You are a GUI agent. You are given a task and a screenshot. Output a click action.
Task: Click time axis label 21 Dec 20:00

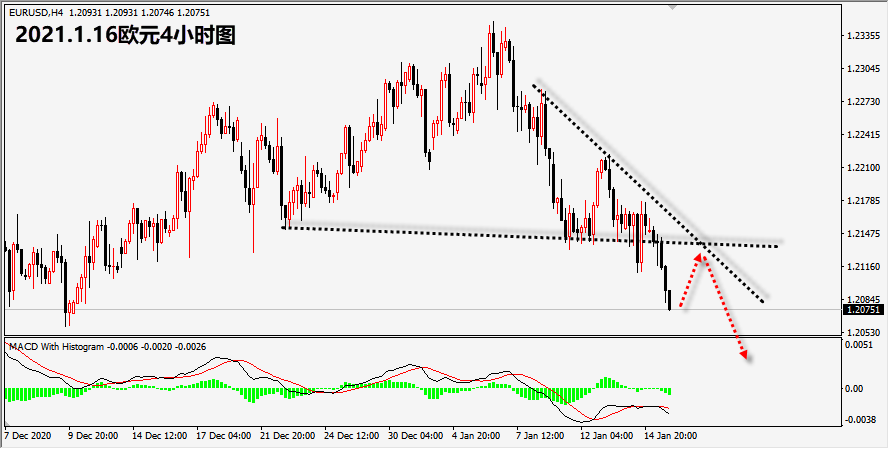pyautogui.click(x=287, y=436)
